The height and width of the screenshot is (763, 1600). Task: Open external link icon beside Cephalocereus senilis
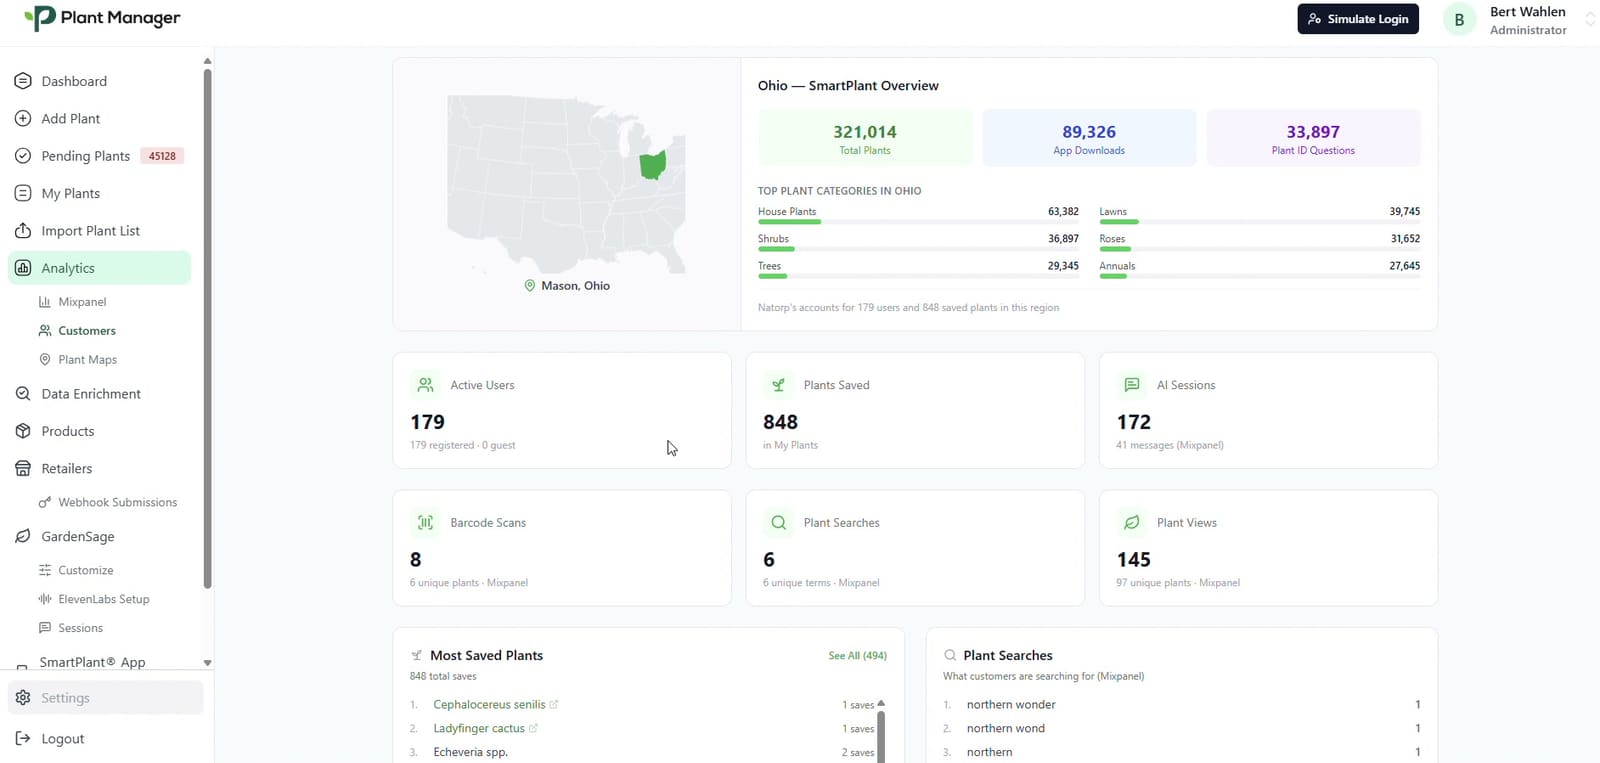[x=554, y=705]
